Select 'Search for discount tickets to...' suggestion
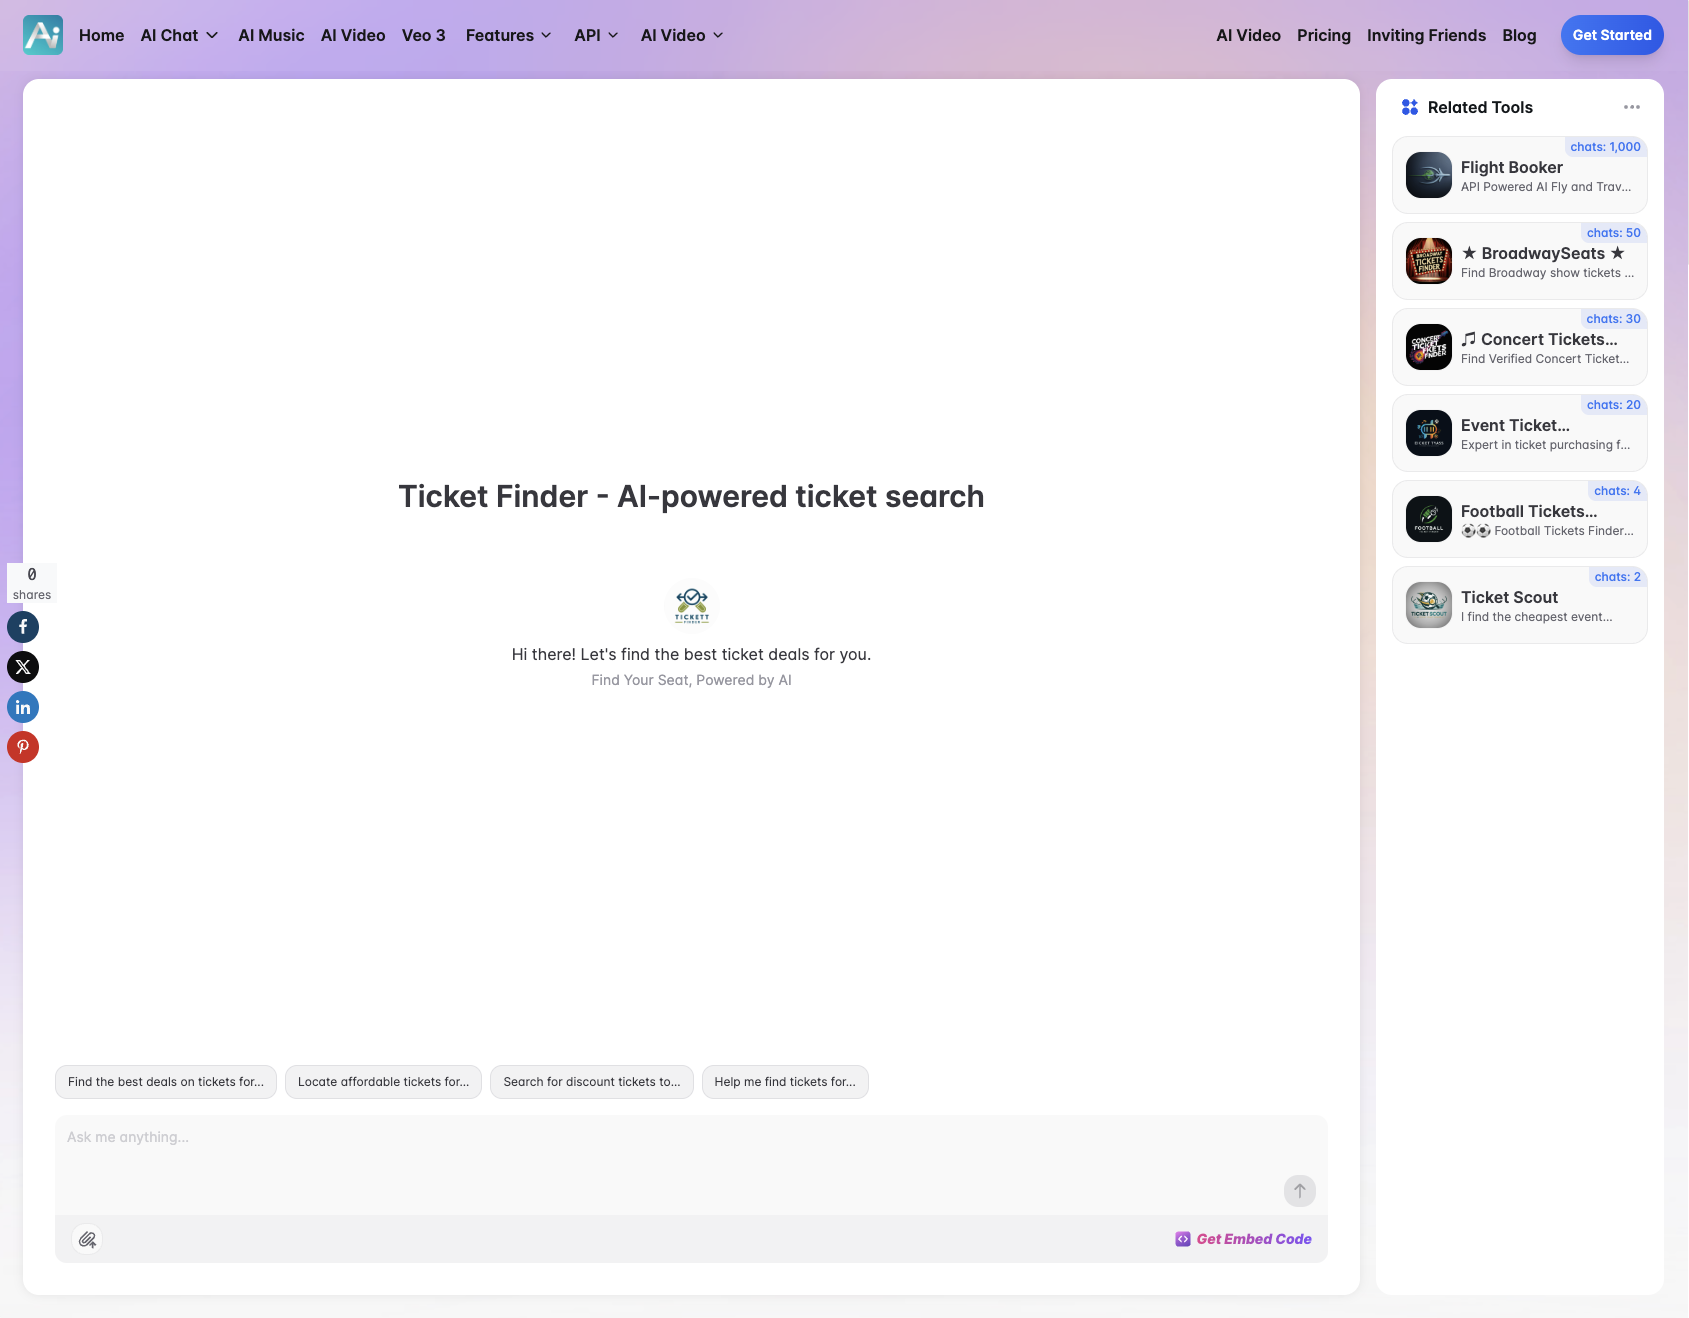 tap(591, 1082)
